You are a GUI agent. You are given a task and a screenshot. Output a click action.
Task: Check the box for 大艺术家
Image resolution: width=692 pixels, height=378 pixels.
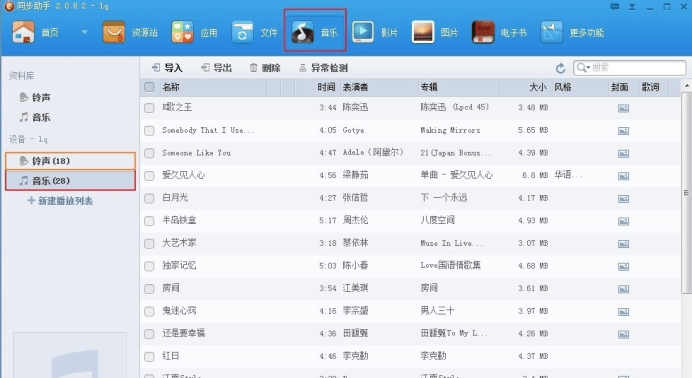coord(149,243)
